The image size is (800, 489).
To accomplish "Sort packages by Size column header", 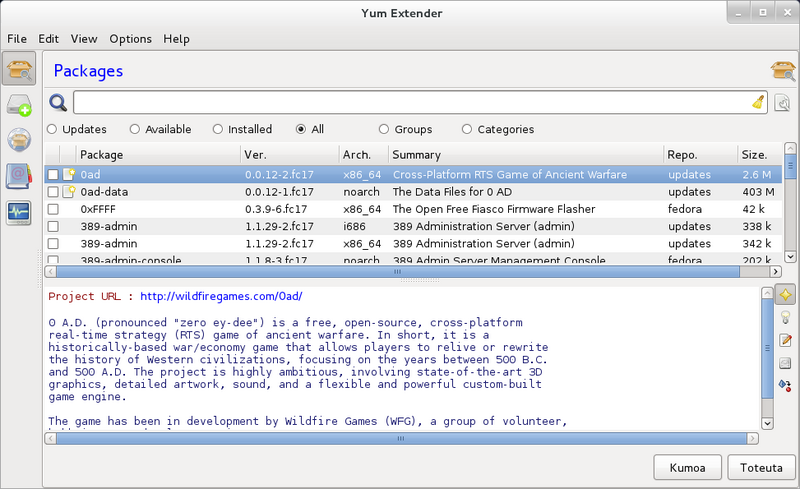I will pos(754,155).
